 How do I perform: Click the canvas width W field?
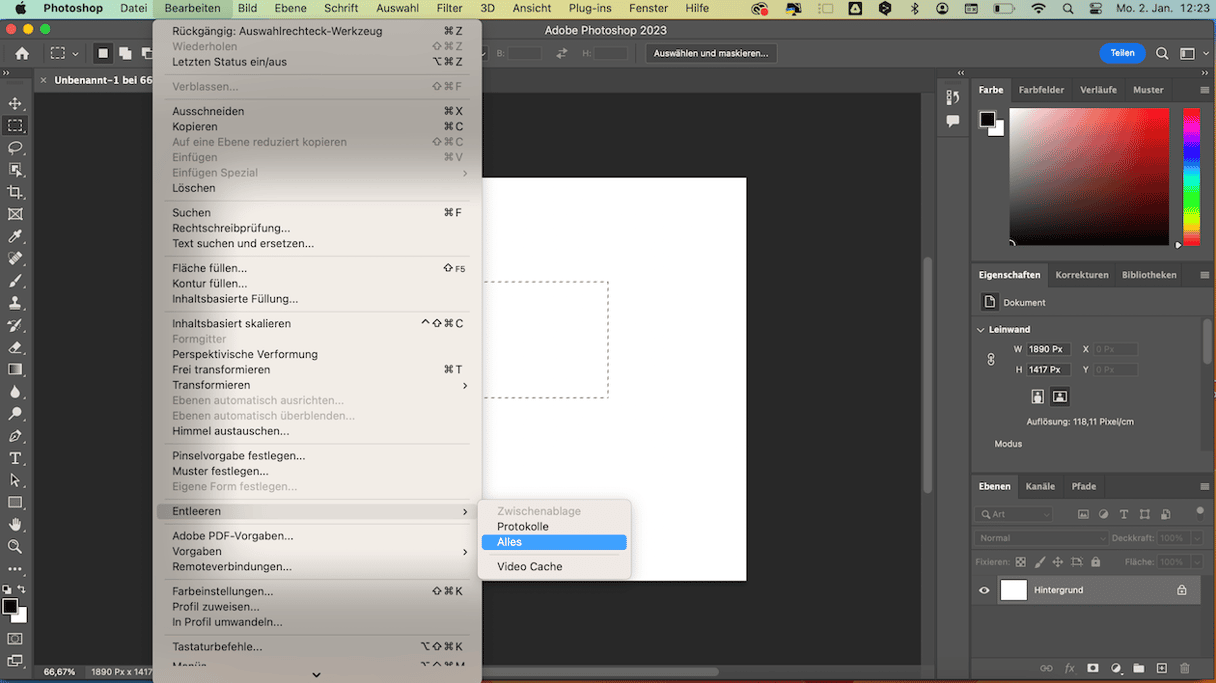click(x=1049, y=349)
